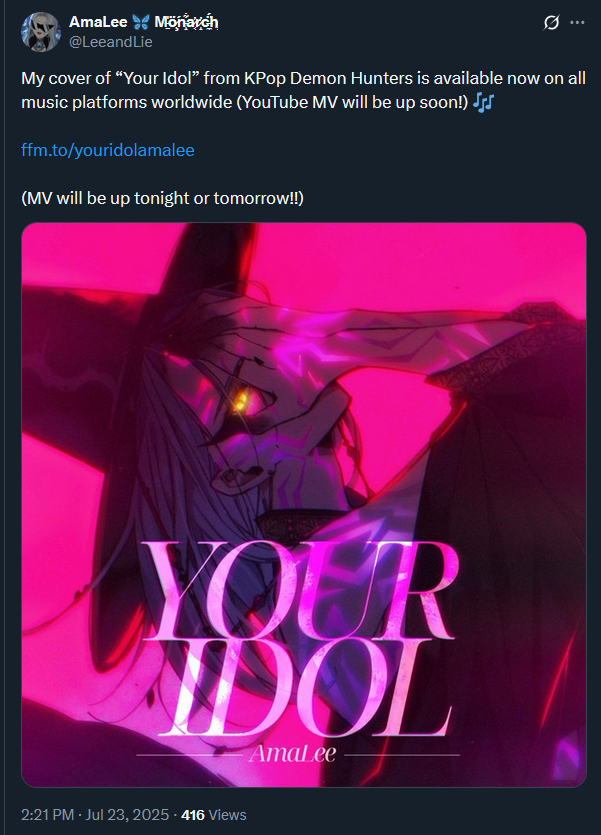Open the three-dot more options menu
The image size is (601, 835).
click(578, 22)
